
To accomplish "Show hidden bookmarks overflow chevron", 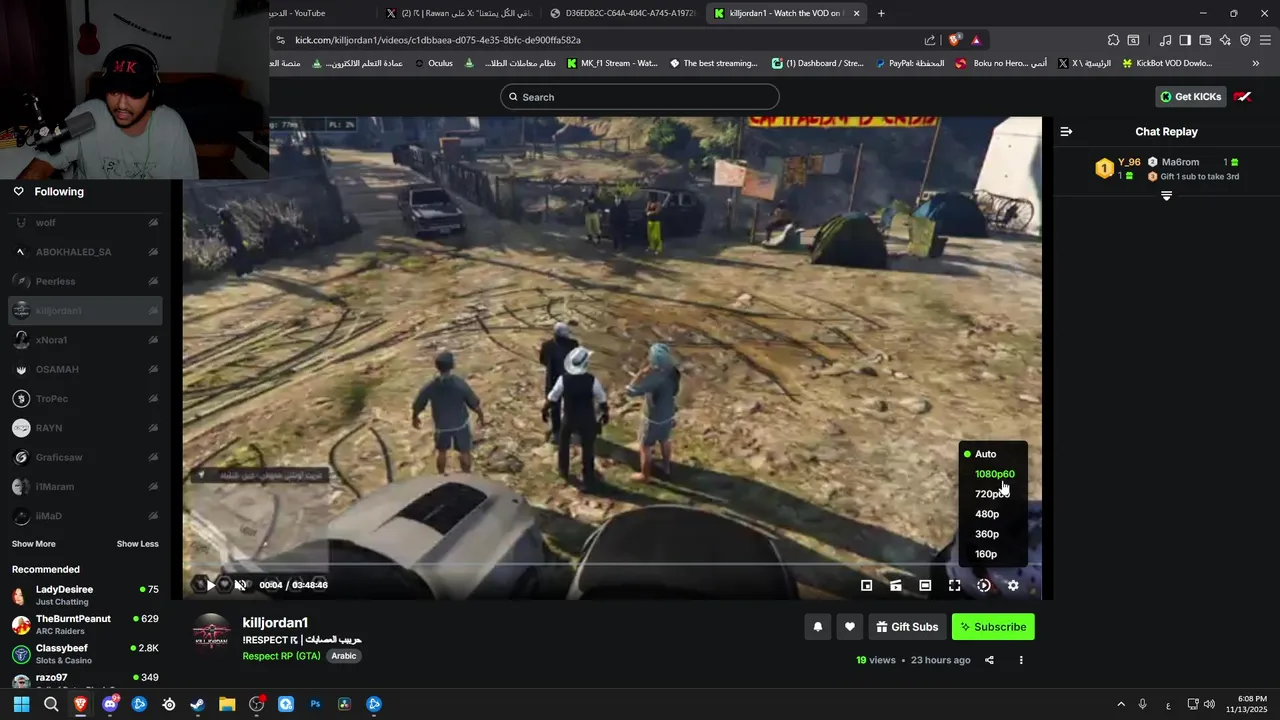I will click(1256, 63).
